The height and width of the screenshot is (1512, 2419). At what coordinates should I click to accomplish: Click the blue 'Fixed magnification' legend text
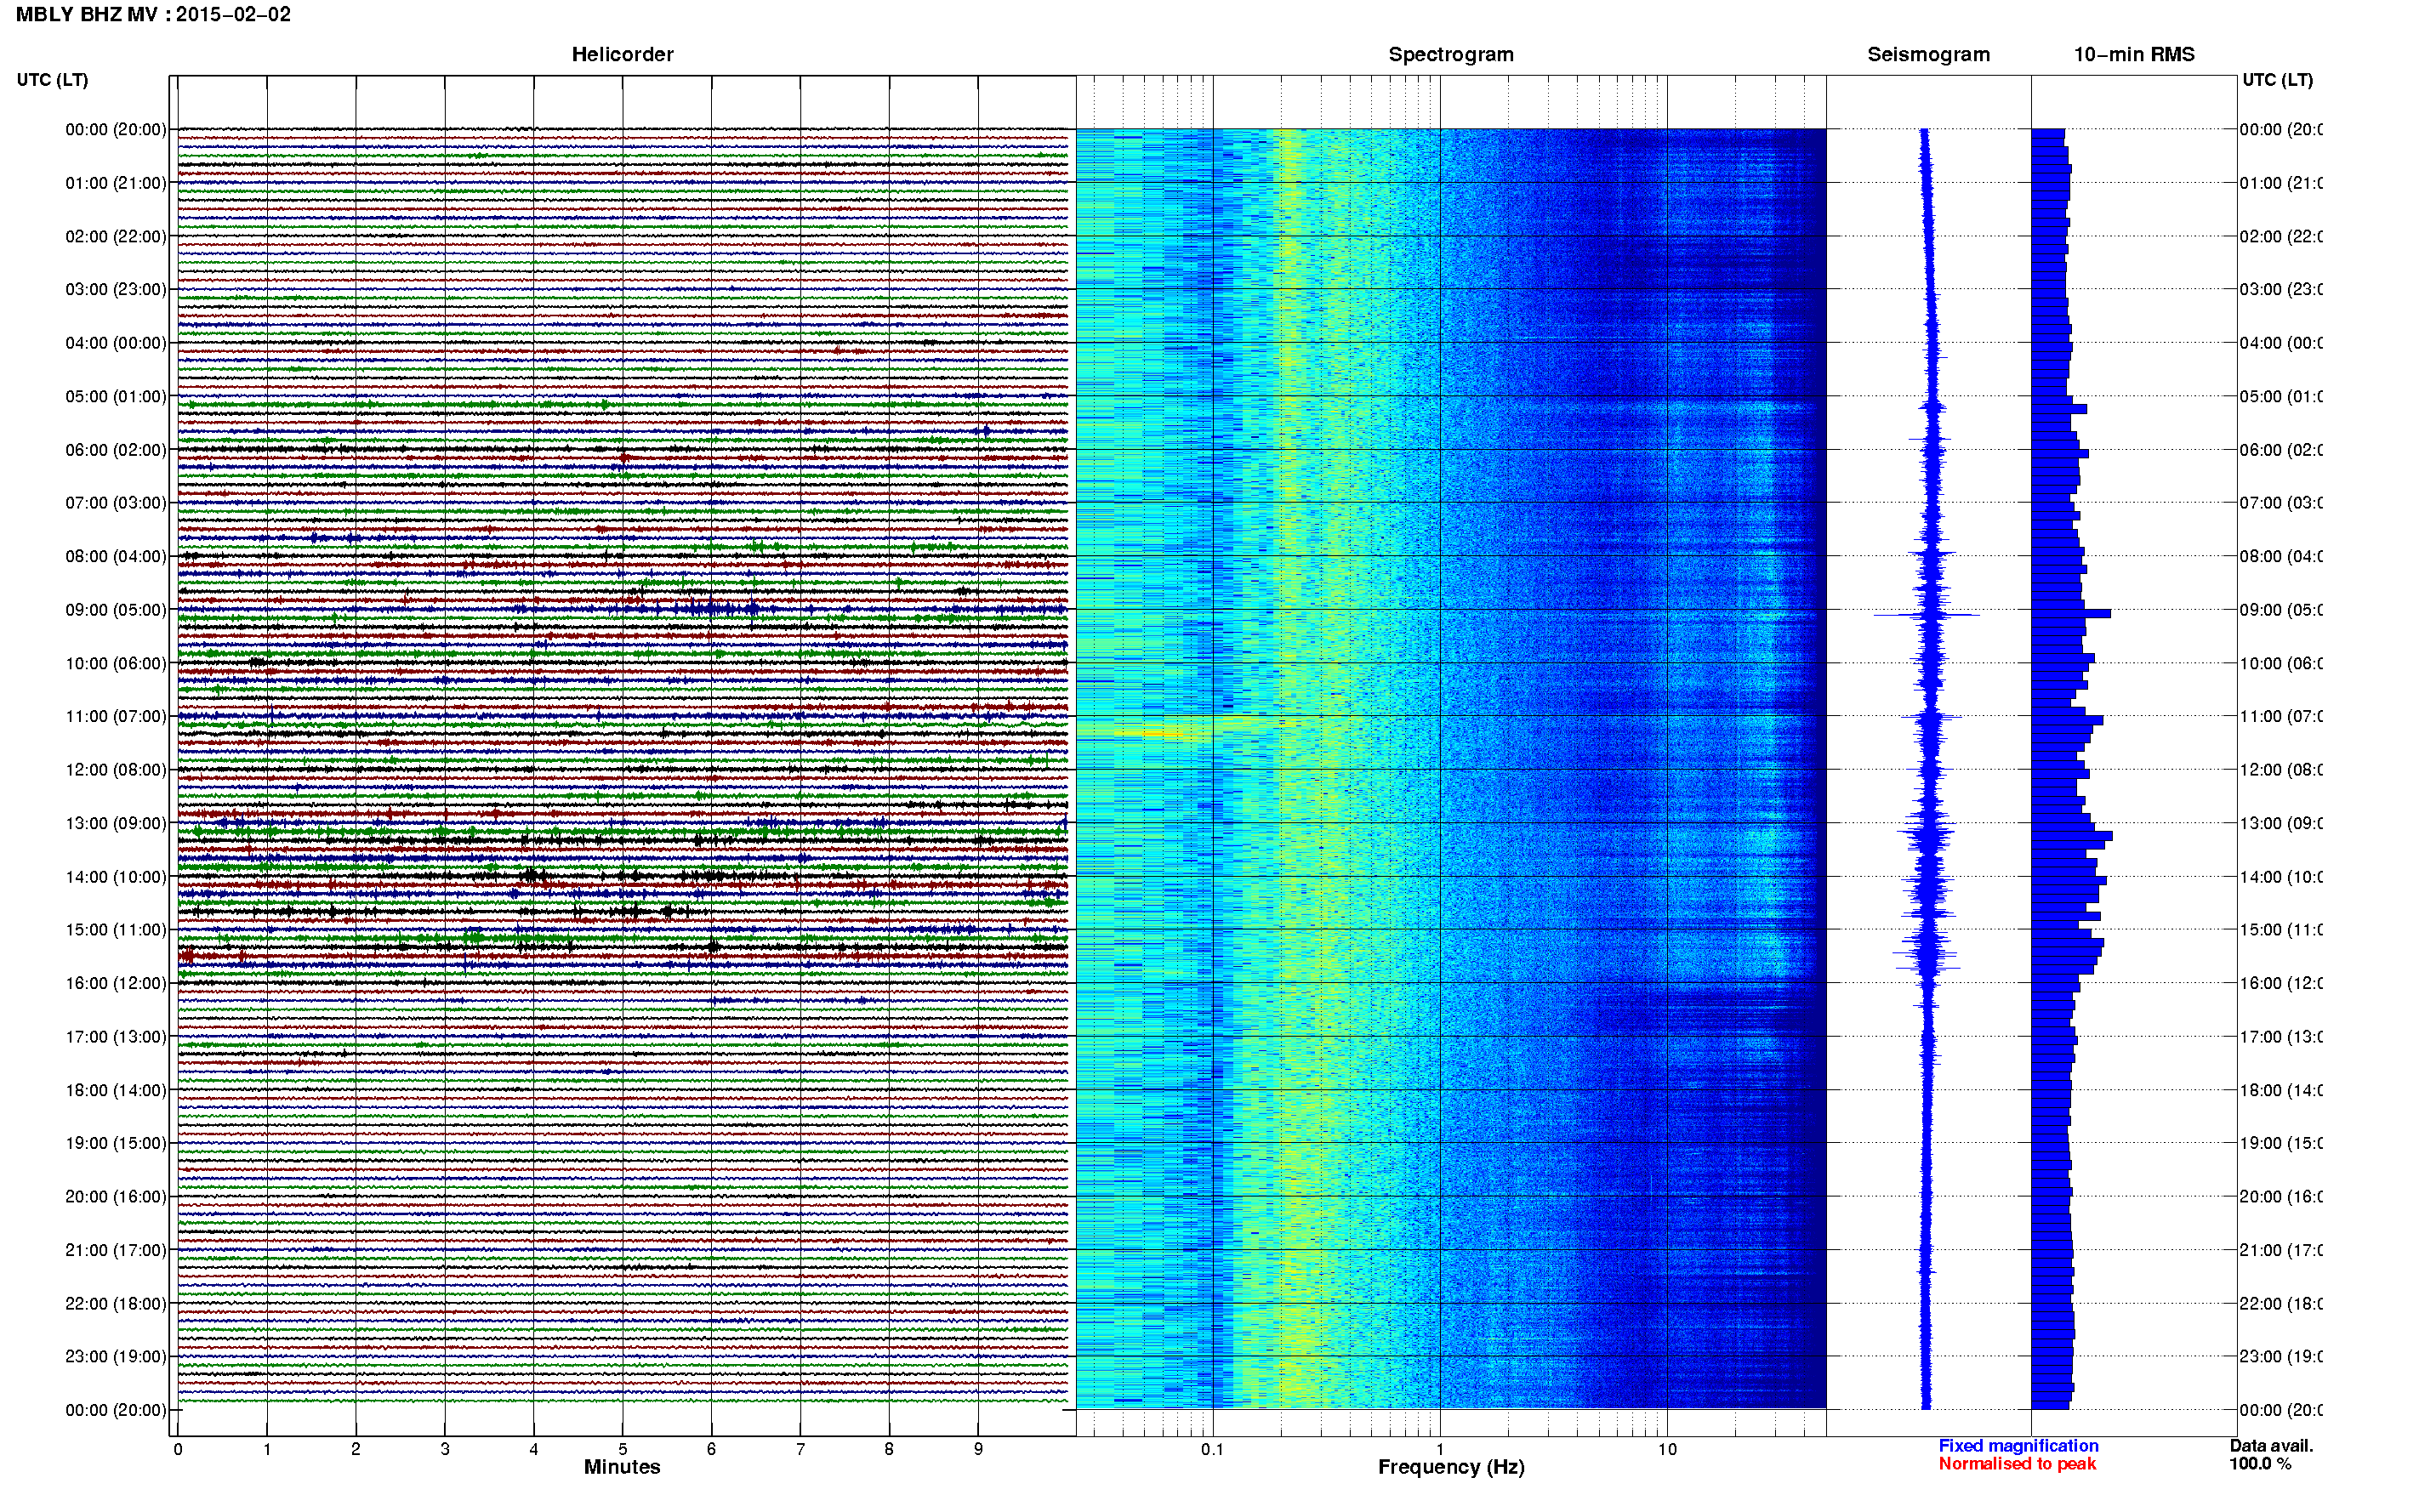2018,1446
